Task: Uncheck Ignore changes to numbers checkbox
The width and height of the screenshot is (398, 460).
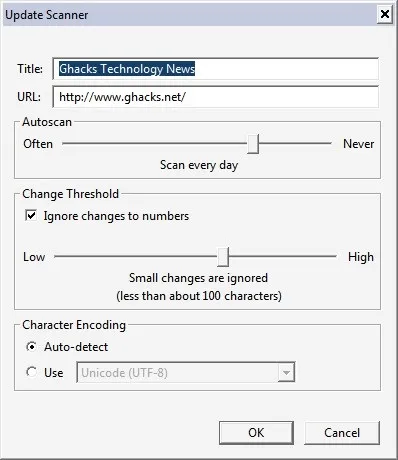Action: click(x=31, y=216)
